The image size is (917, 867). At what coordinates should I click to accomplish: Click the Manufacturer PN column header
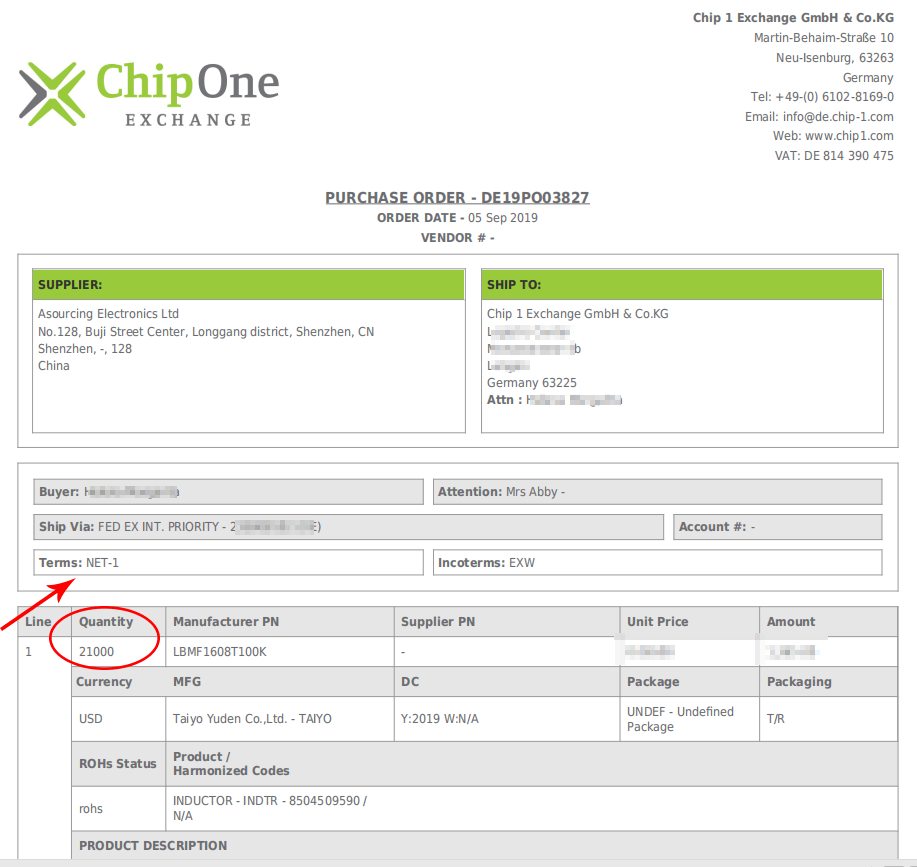tap(280, 621)
